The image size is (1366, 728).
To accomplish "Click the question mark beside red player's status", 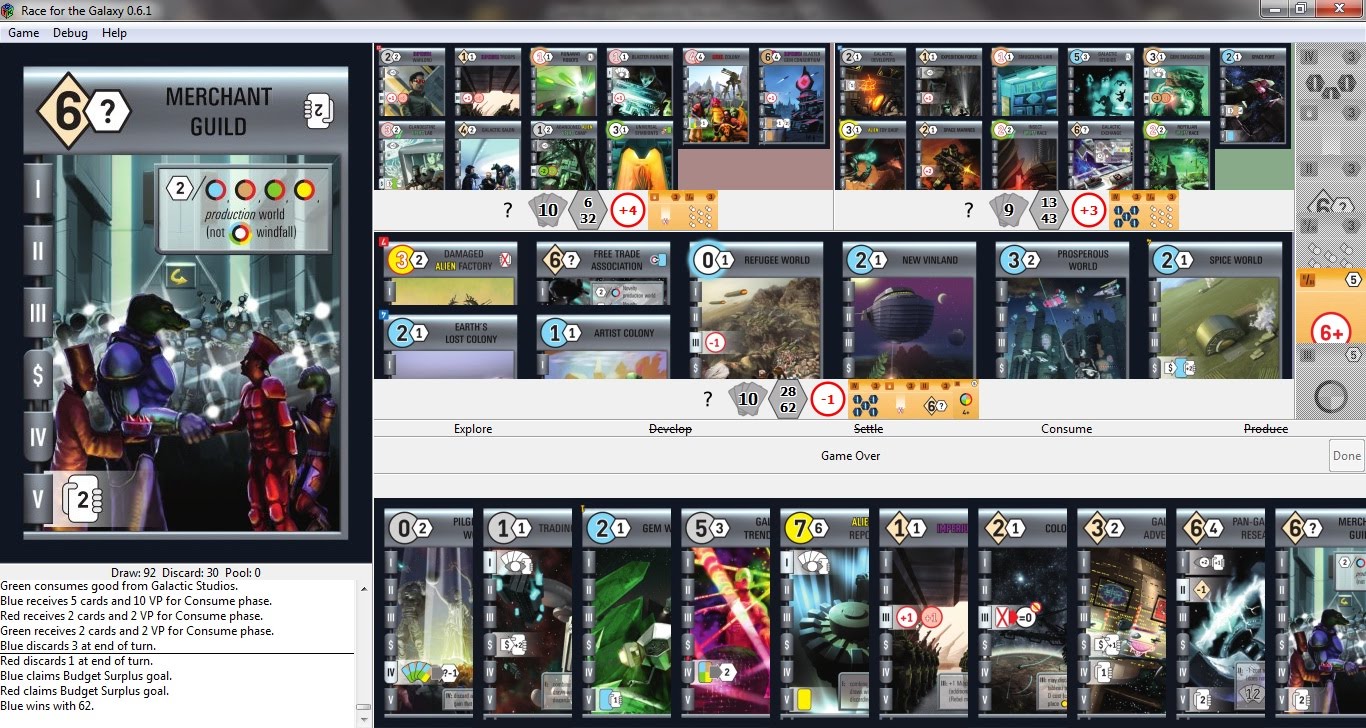I will [x=507, y=210].
